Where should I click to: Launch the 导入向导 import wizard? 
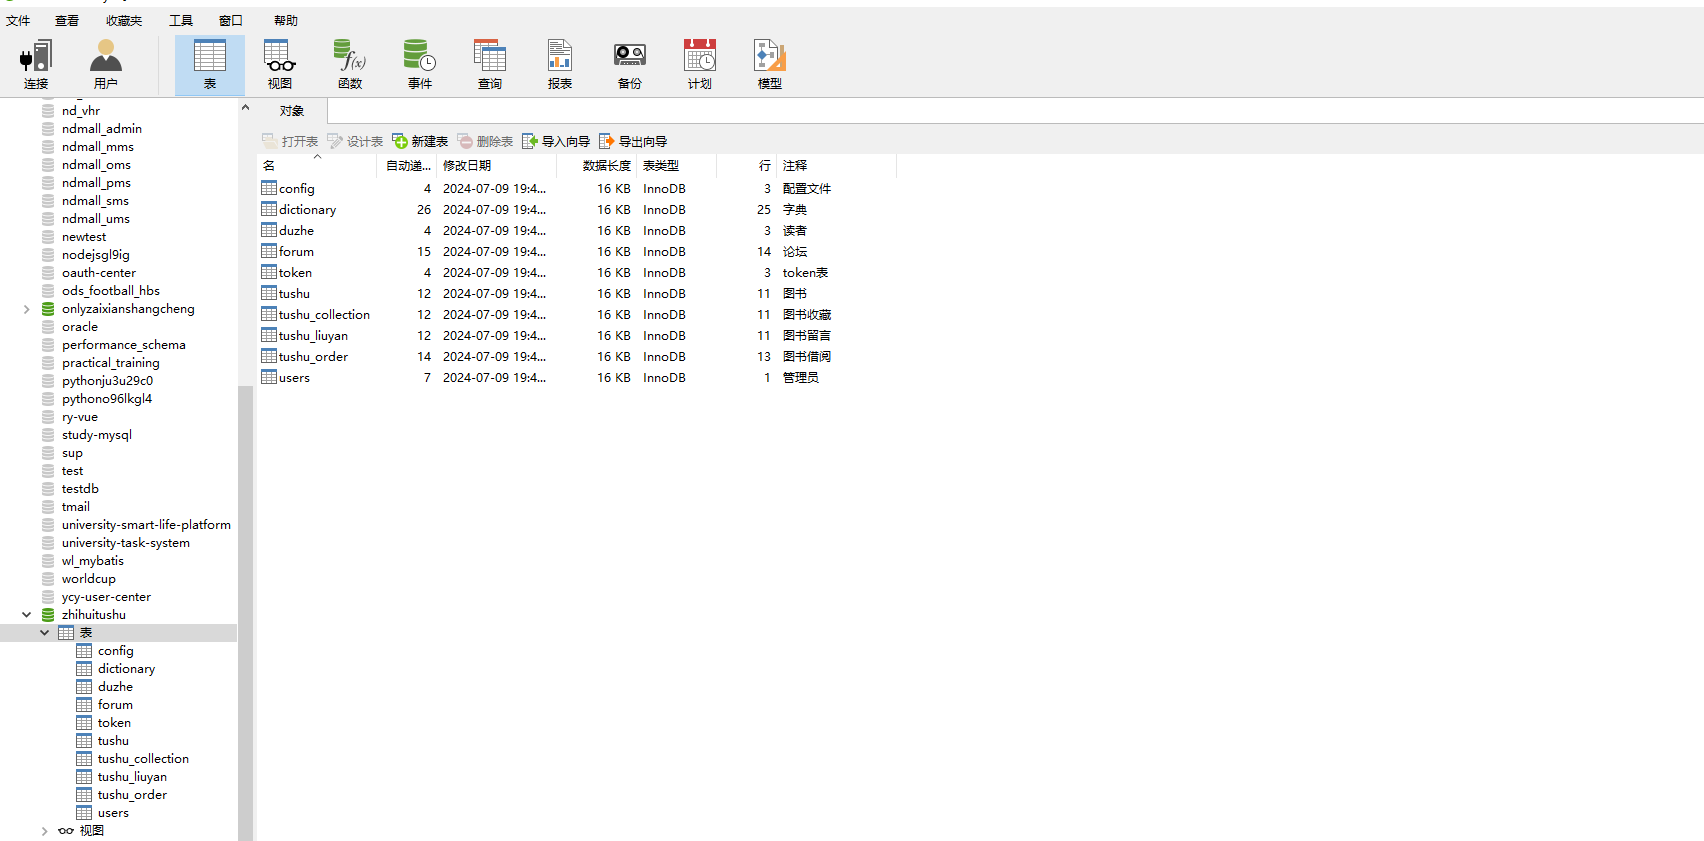click(x=556, y=141)
